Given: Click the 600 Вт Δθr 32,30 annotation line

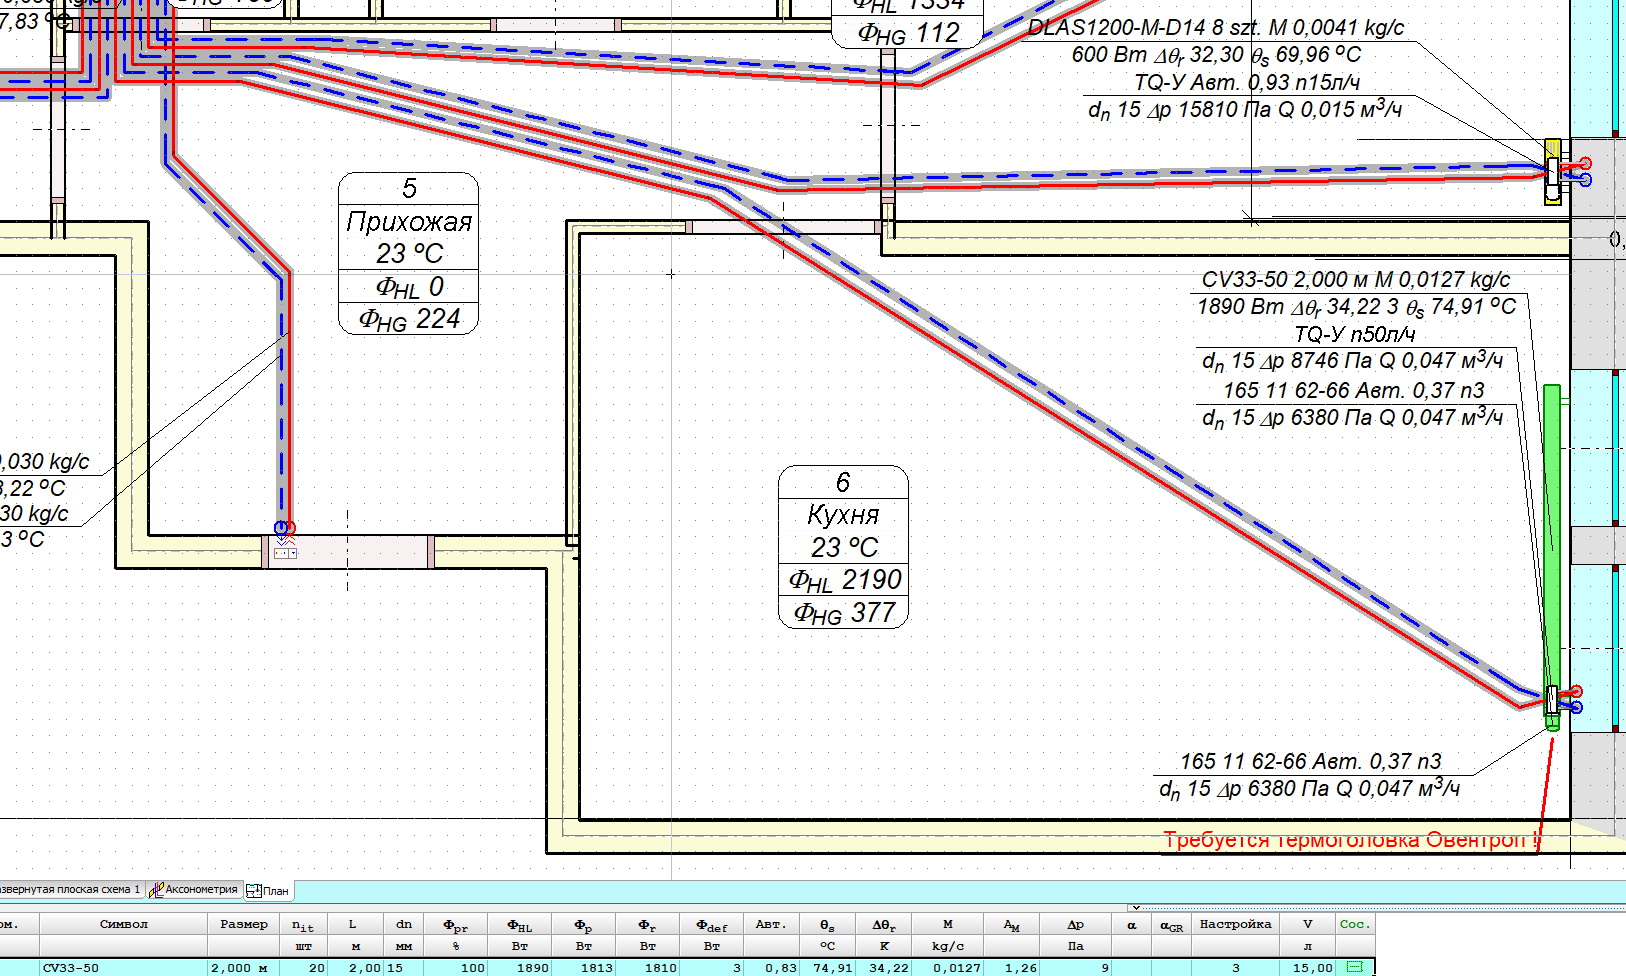Looking at the screenshot, I should pos(1216,55).
